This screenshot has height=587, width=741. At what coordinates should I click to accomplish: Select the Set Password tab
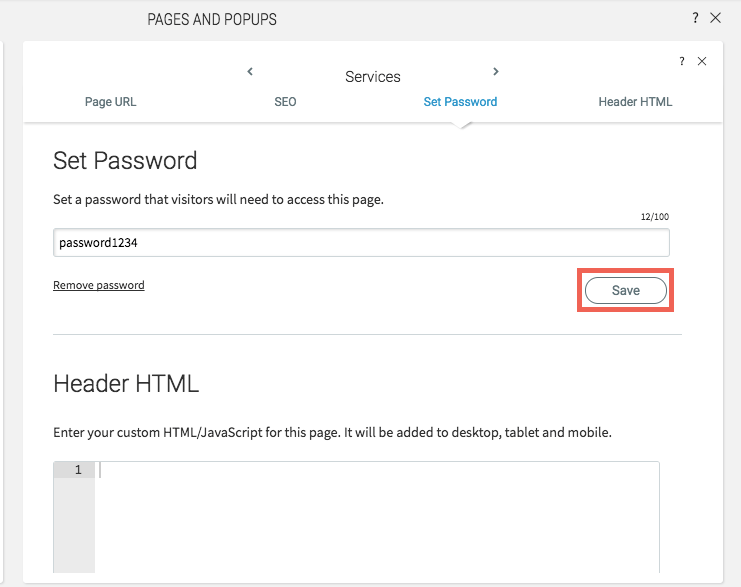[x=460, y=102]
